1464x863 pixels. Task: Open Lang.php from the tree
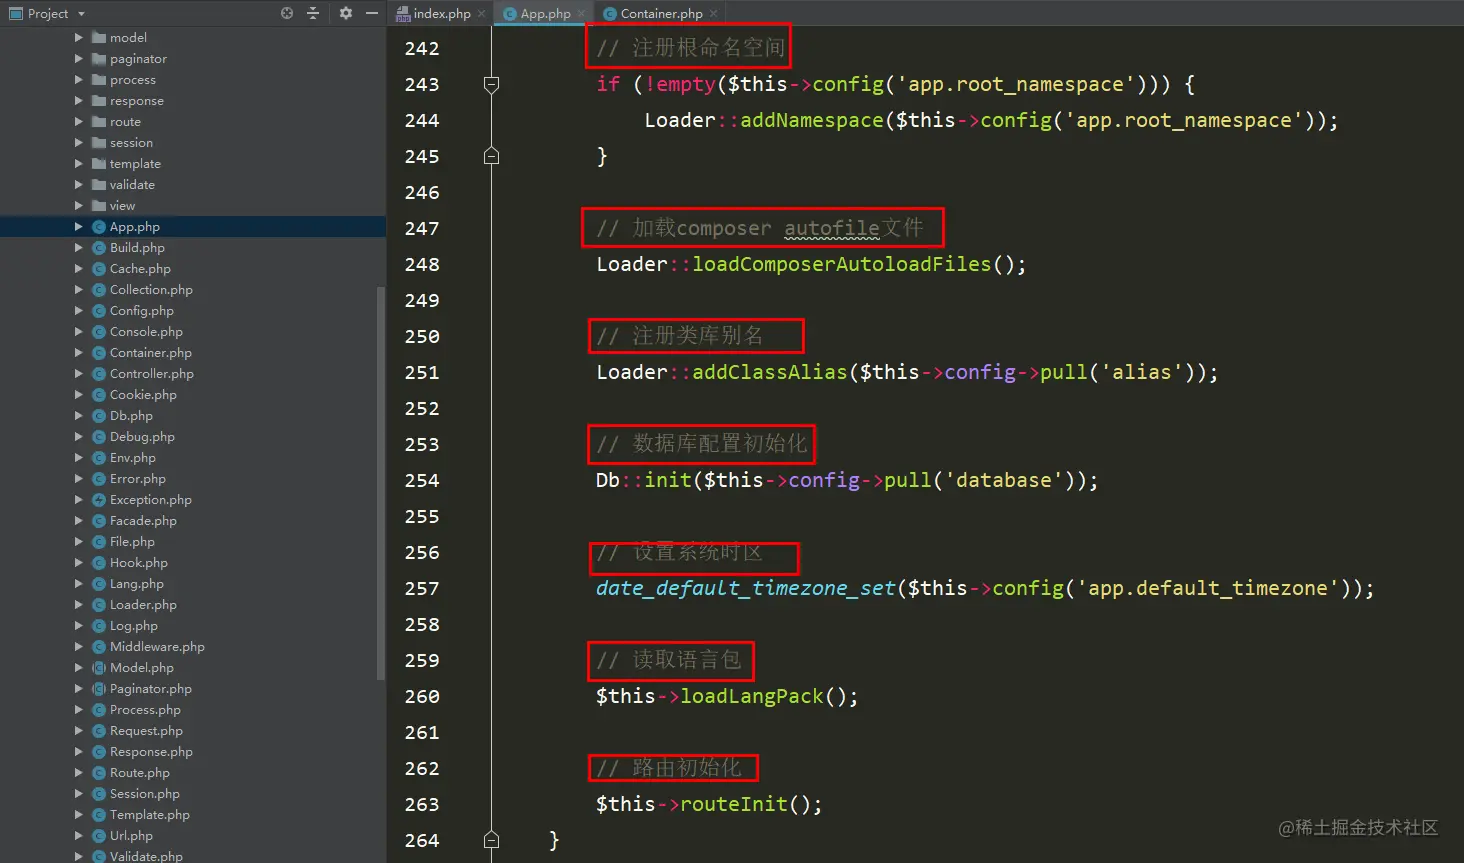[x=136, y=584]
